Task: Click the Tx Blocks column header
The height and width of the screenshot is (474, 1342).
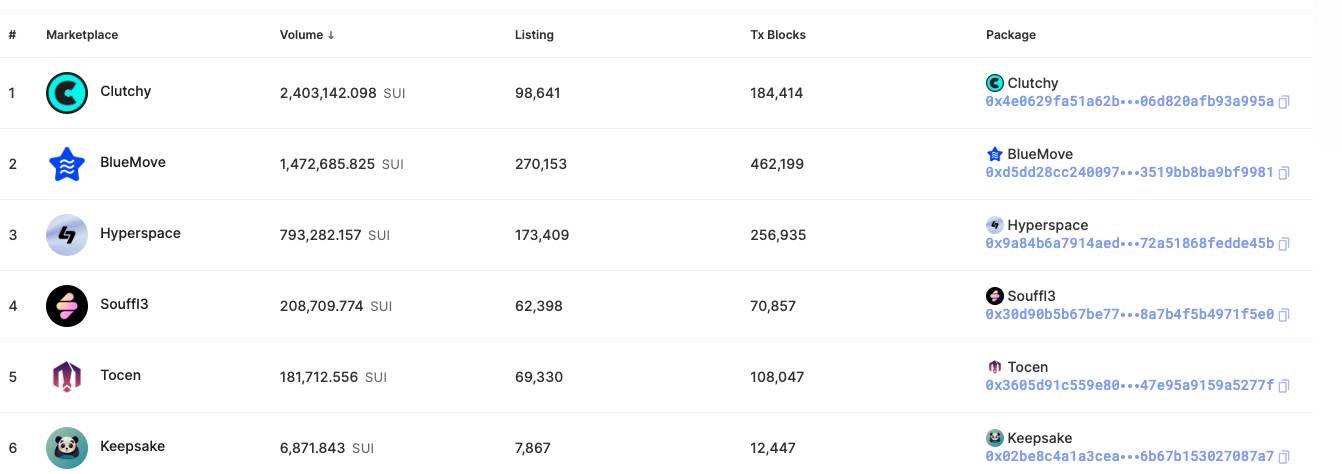Action: [x=778, y=35]
